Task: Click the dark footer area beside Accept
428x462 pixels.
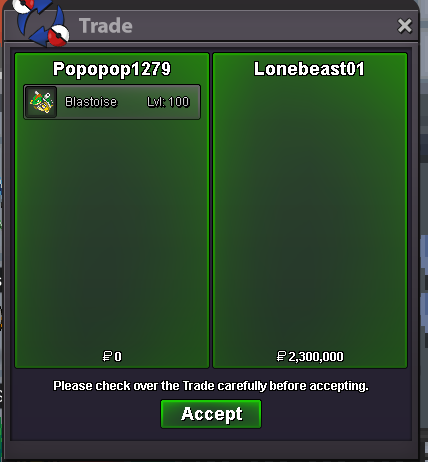Action: [333, 415]
